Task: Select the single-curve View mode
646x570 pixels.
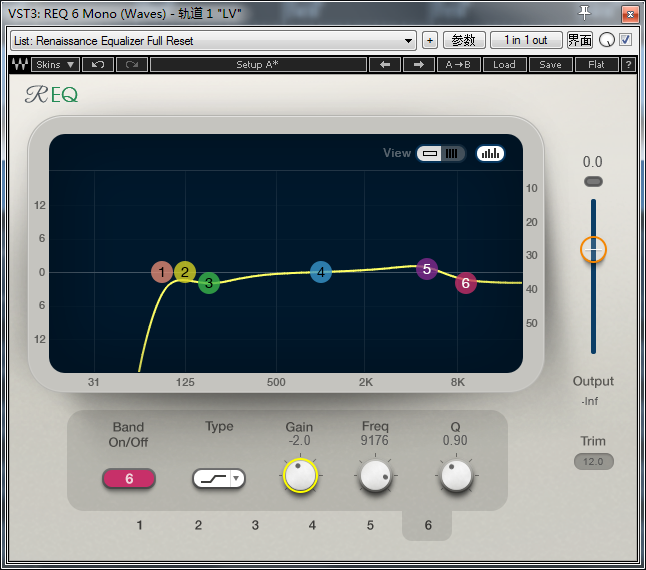Action: coord(430,154)
